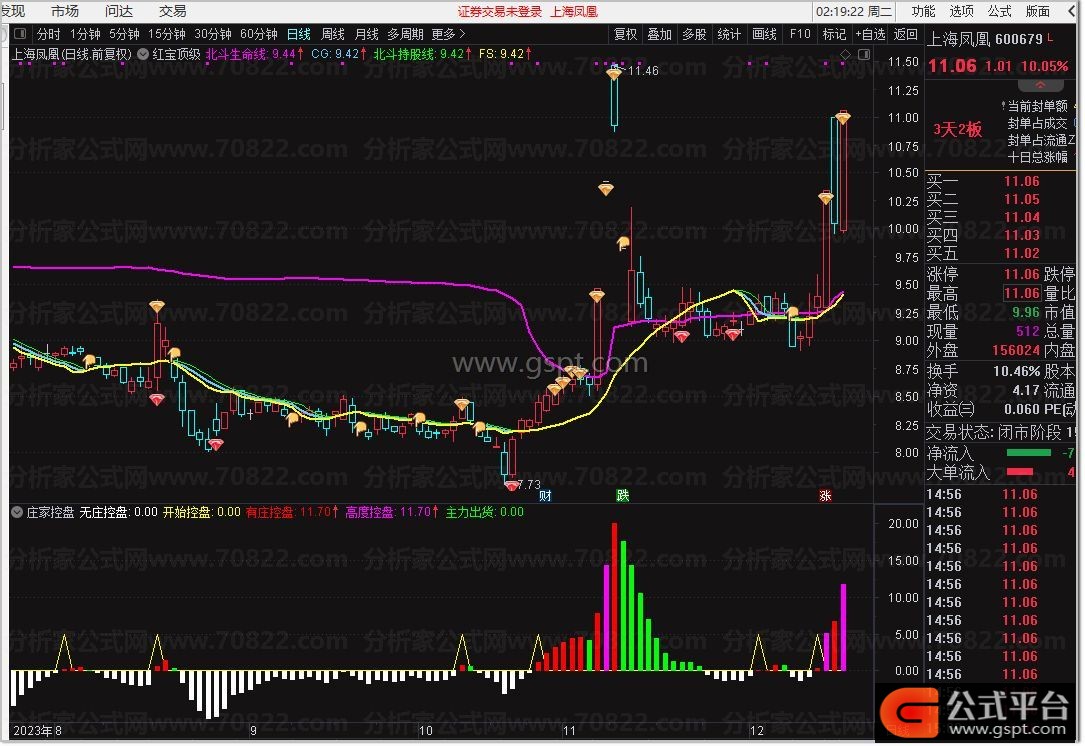The height and width of the screenshot is (746, 1085).
Task: Click the 大单流入 red flow bar
Action: (x=1020, y=472)
